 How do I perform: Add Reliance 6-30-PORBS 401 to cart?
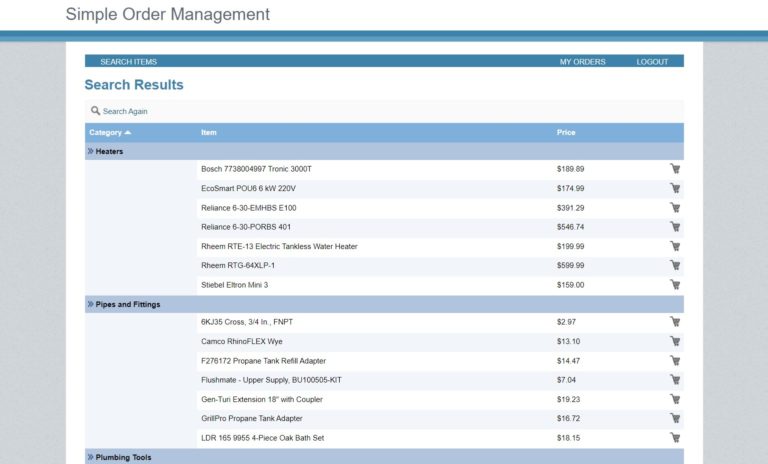pyautogui.click(x=675, y=227)
